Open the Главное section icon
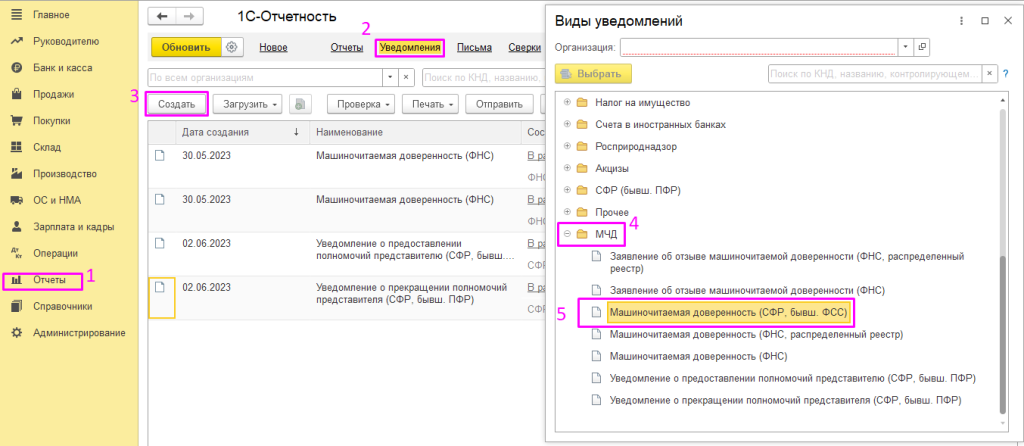Viewport: 1024px width, 446px height. click(x=17, y=14)
